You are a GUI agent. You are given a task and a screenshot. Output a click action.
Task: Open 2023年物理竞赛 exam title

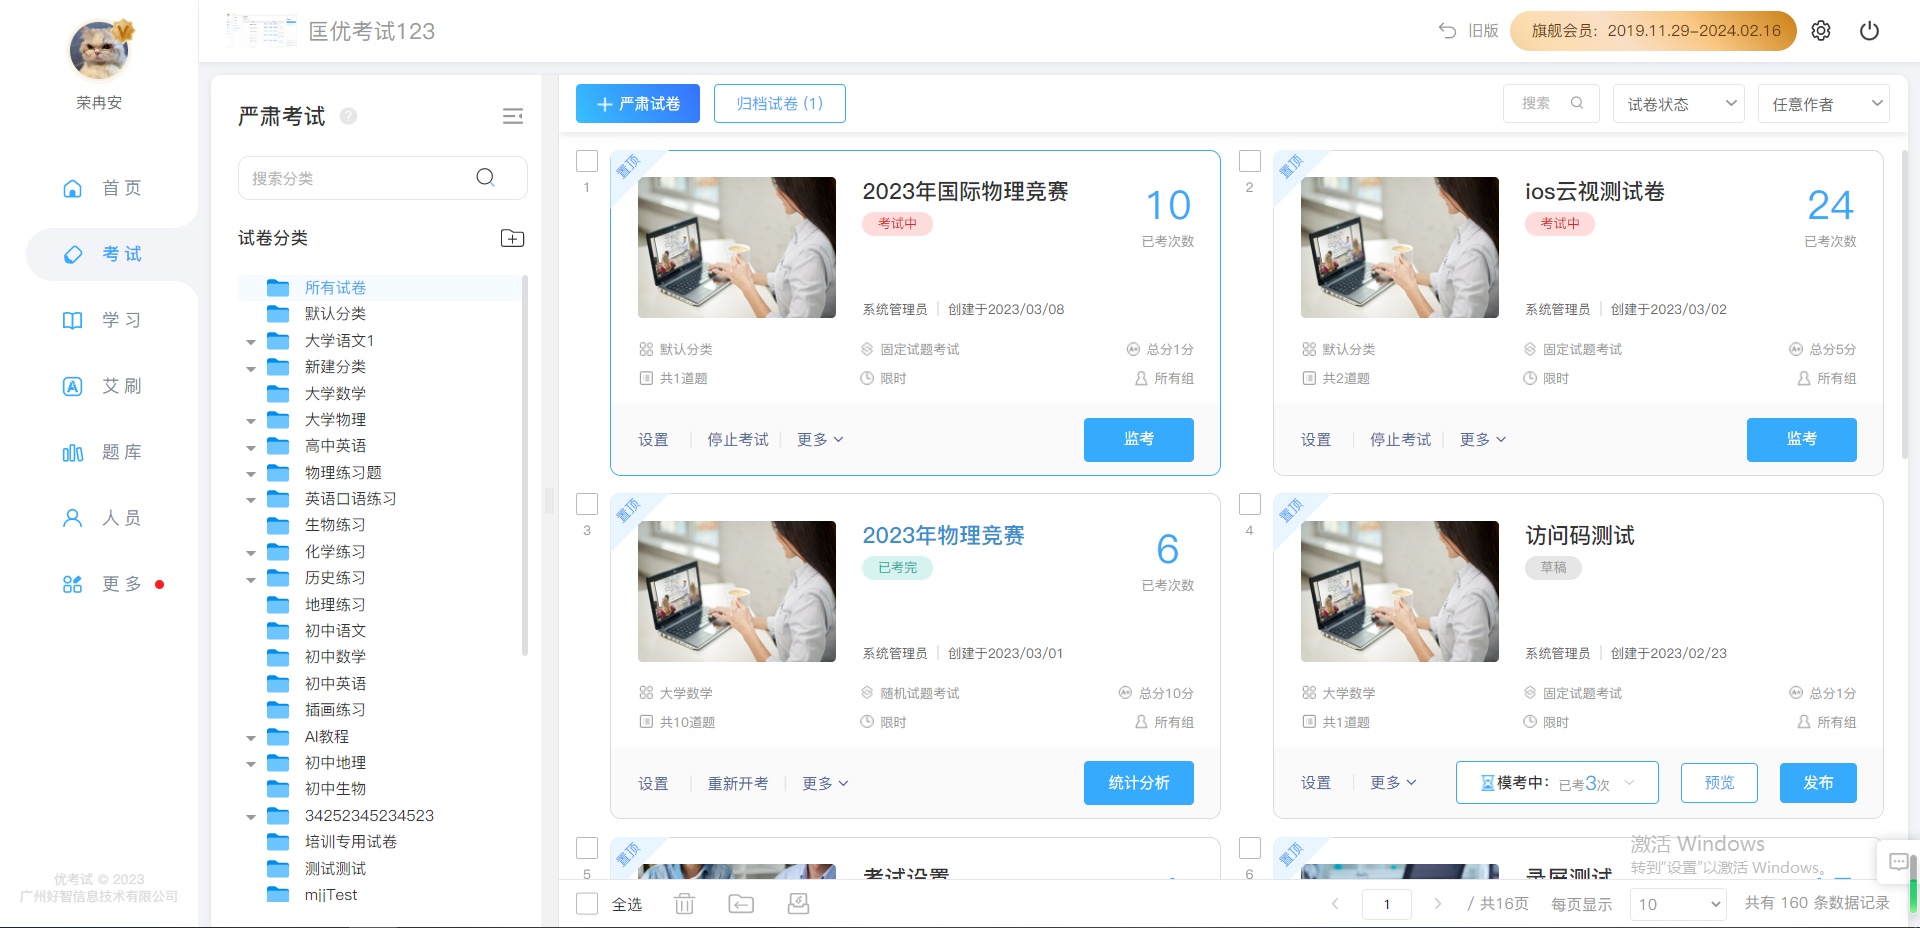coord(943,536)
